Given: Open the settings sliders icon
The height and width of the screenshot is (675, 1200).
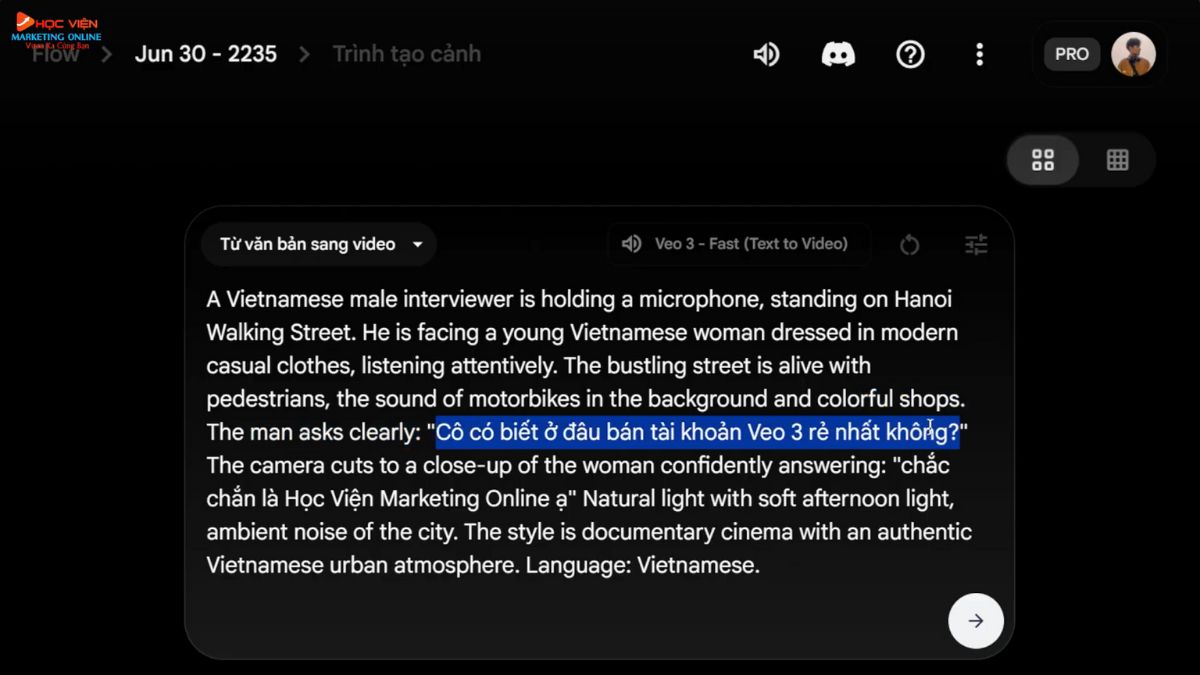Looking at the screenshot, I should coord(976,244).
